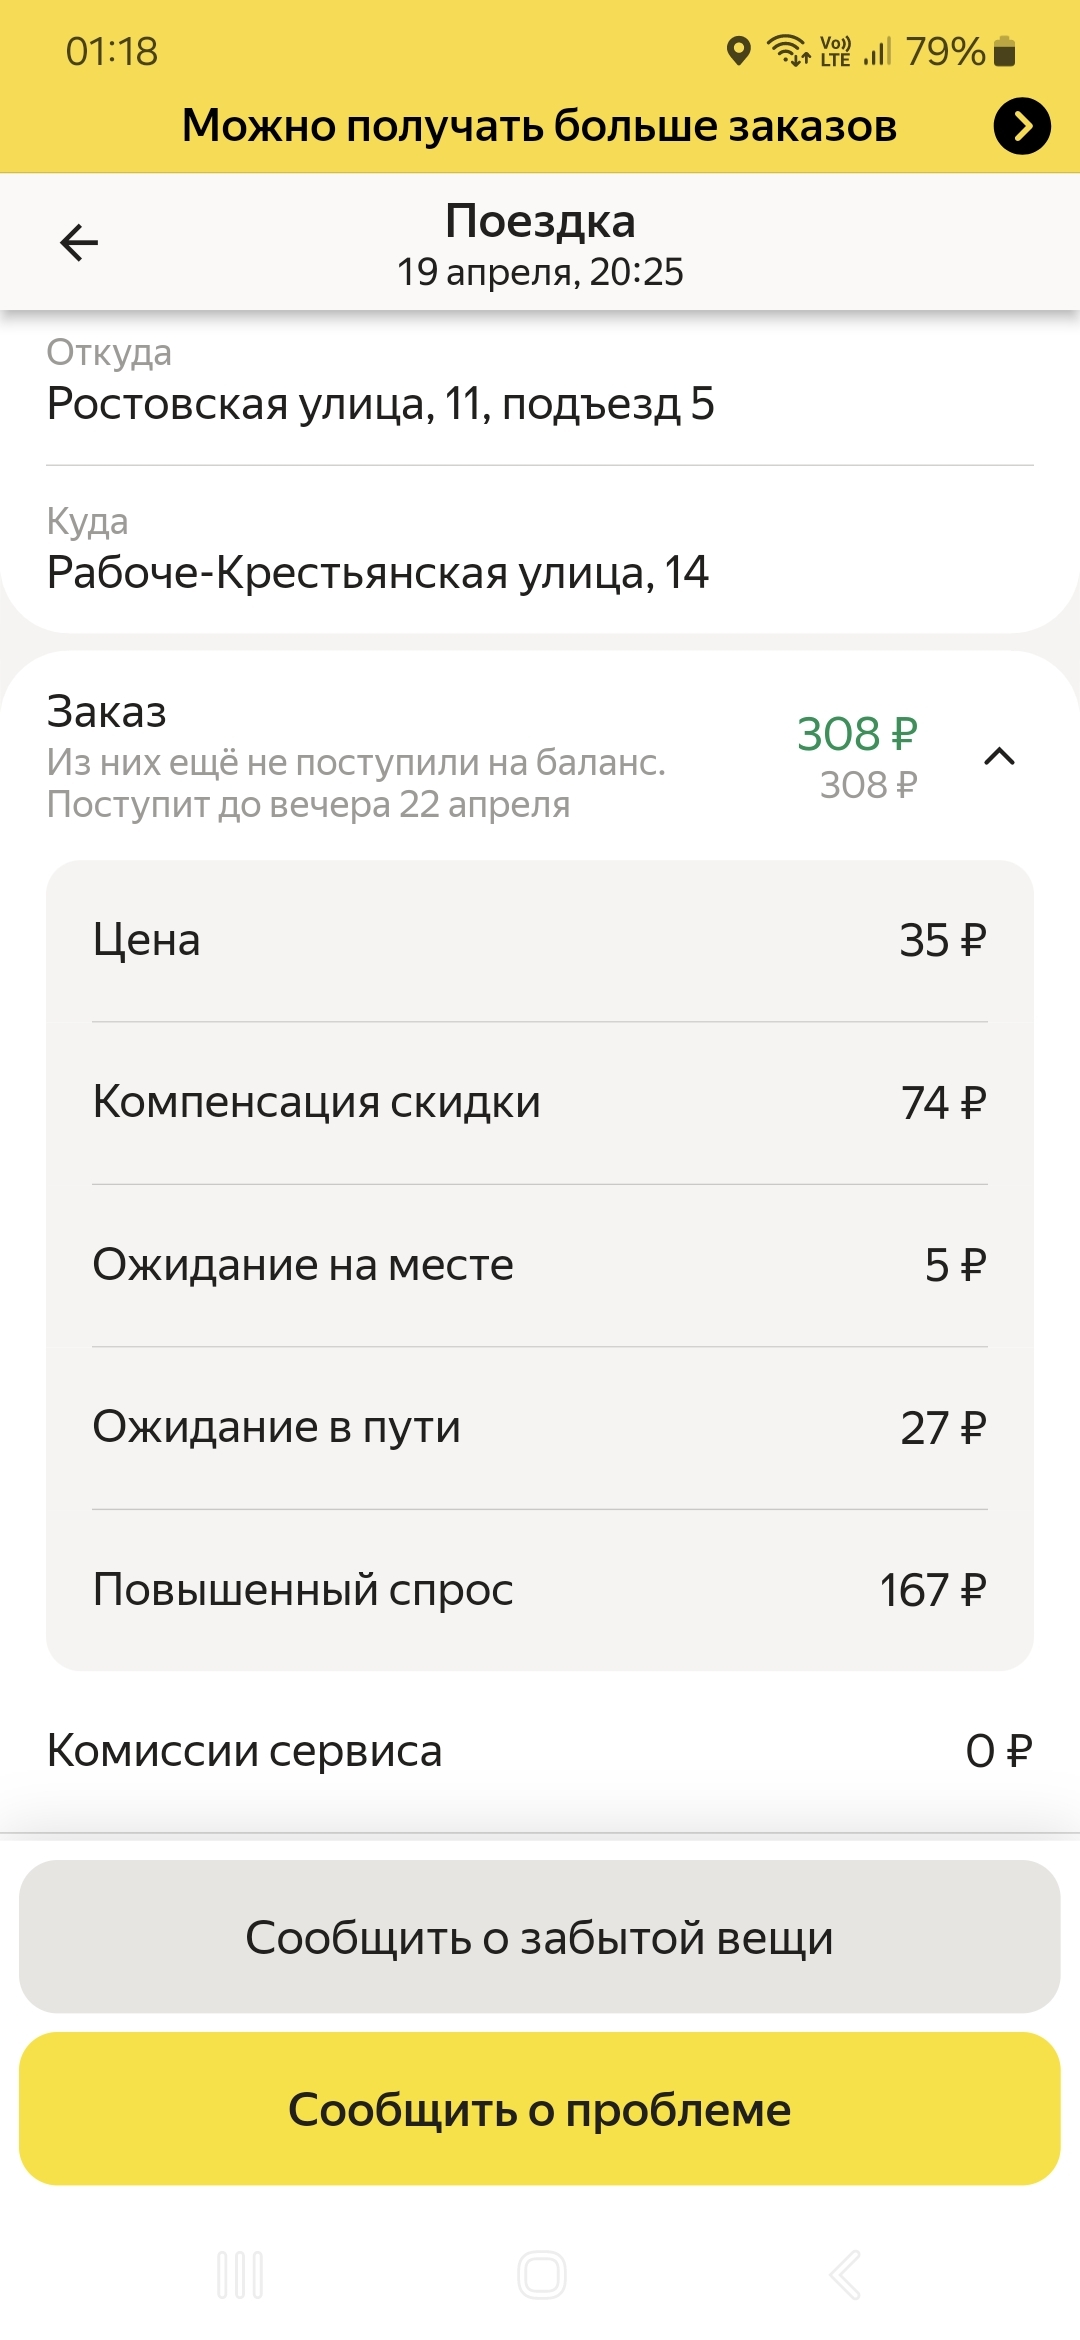The image size is (1080, 2340).
Task: Collapse the Заказ details chevron
Action: (x=999, y=757)
